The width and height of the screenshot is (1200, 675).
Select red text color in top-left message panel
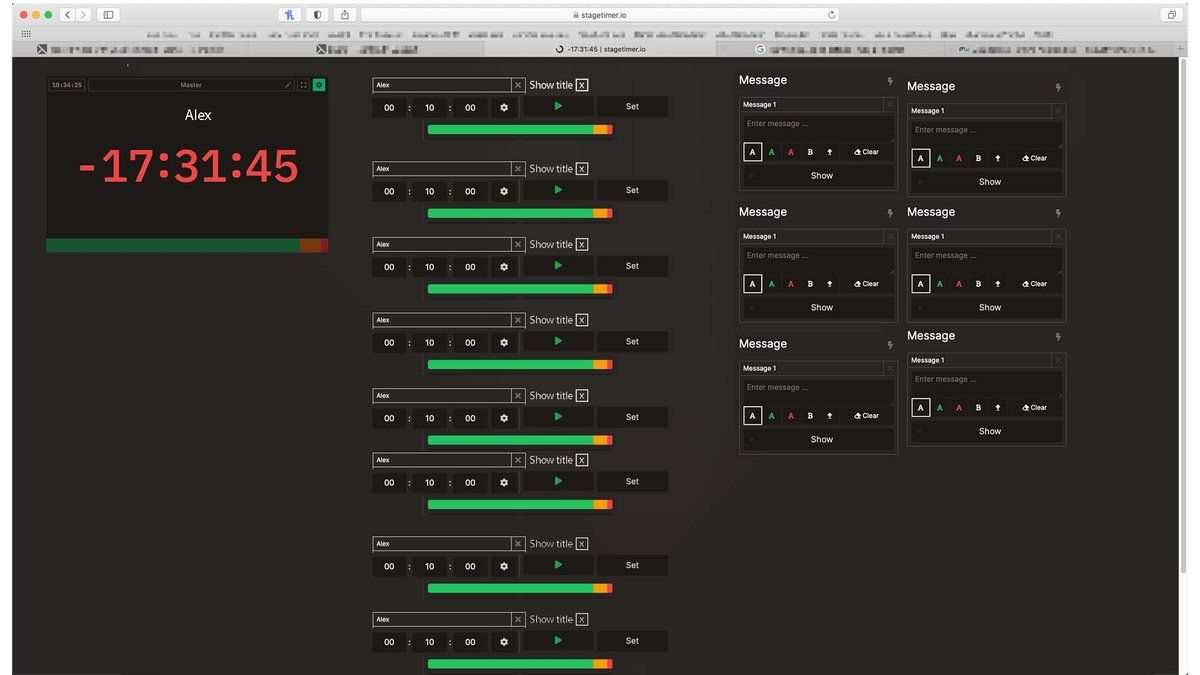point(791,152)
